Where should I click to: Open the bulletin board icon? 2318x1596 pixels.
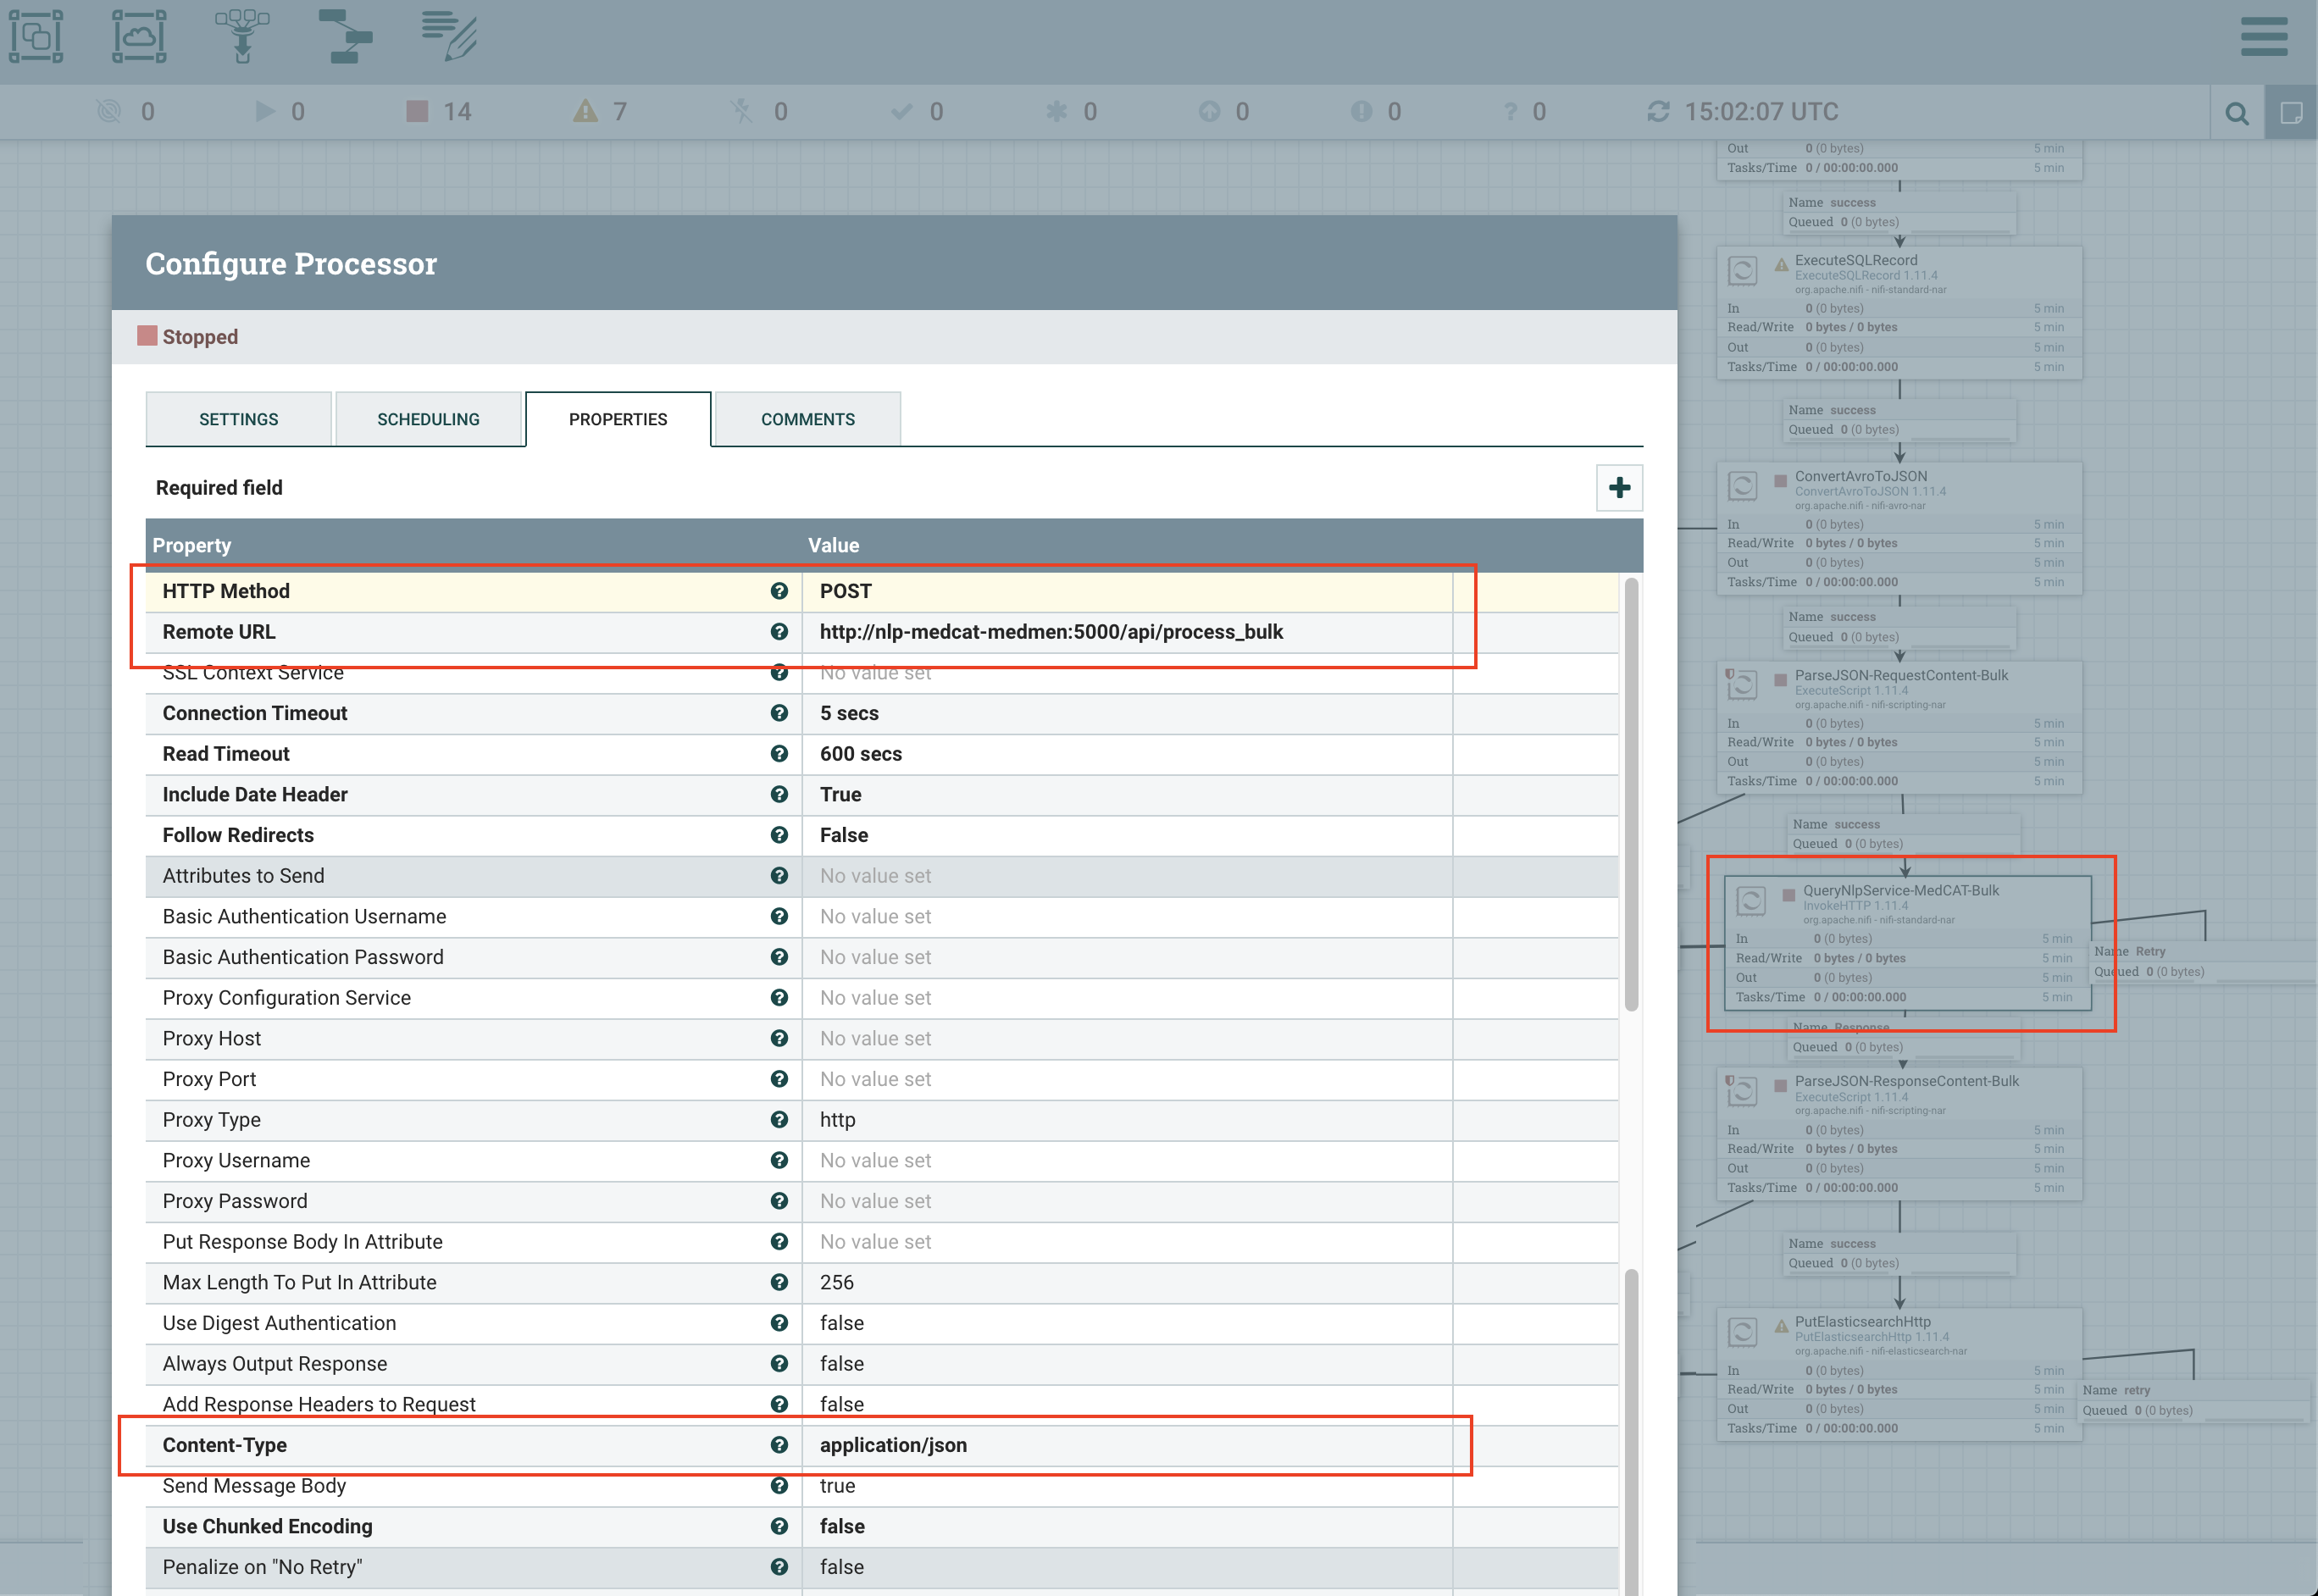pyautogui.click(x=2291, y=113)
